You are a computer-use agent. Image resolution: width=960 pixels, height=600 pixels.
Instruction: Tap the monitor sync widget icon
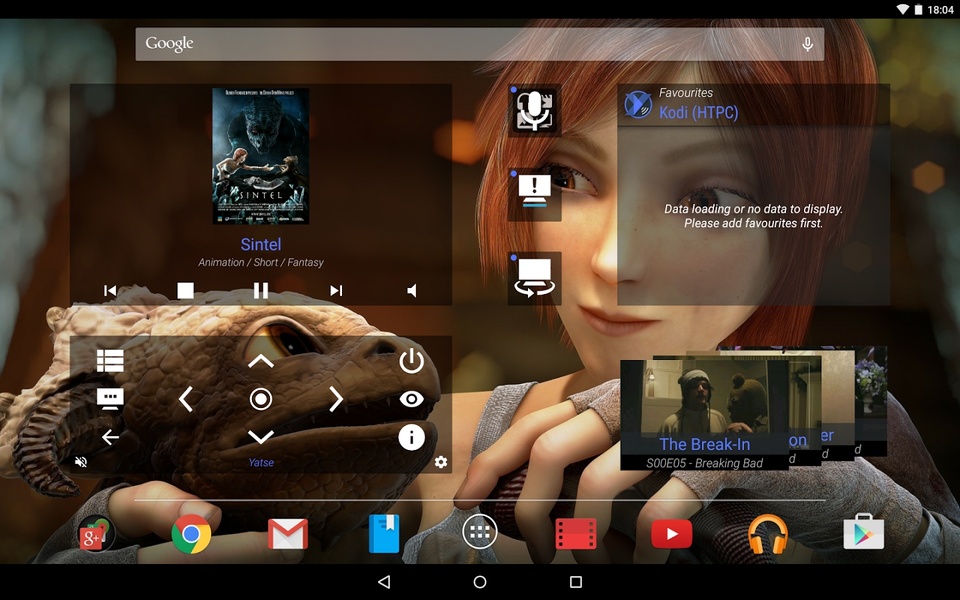pos(534,277)
